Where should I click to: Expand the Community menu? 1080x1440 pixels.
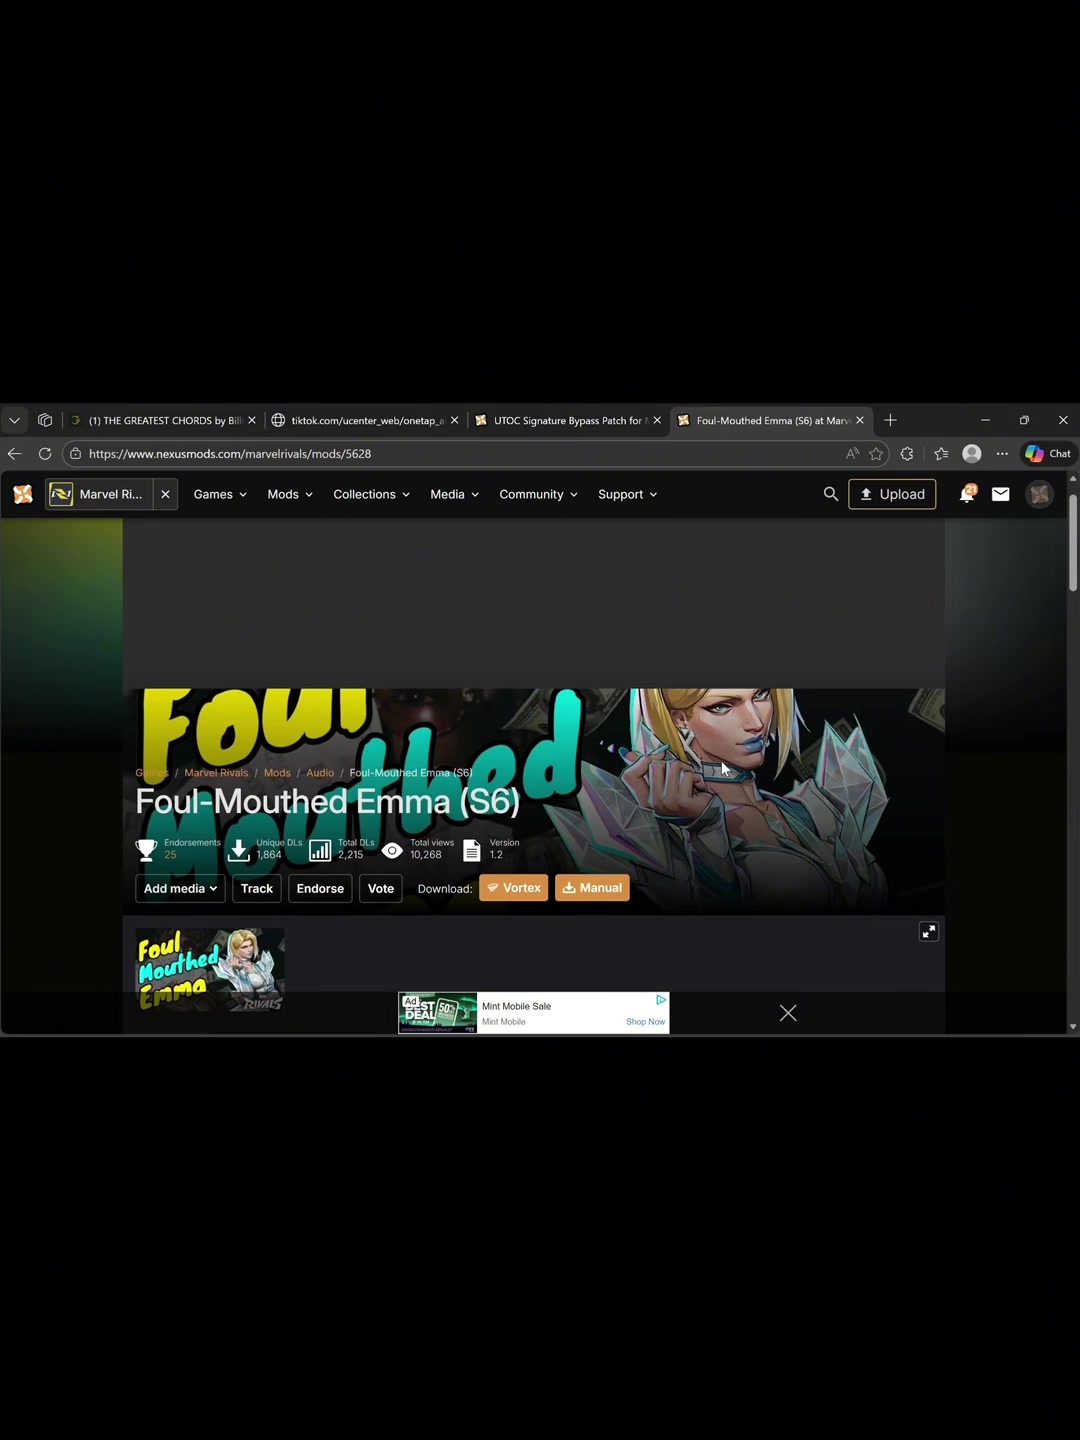pos(539,495)
